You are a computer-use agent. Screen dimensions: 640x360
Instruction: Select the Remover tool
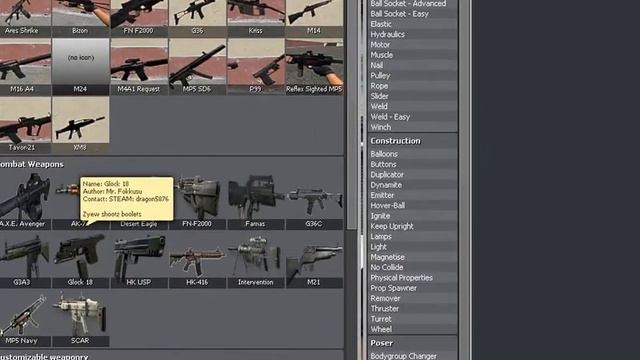tap(412, 298)
